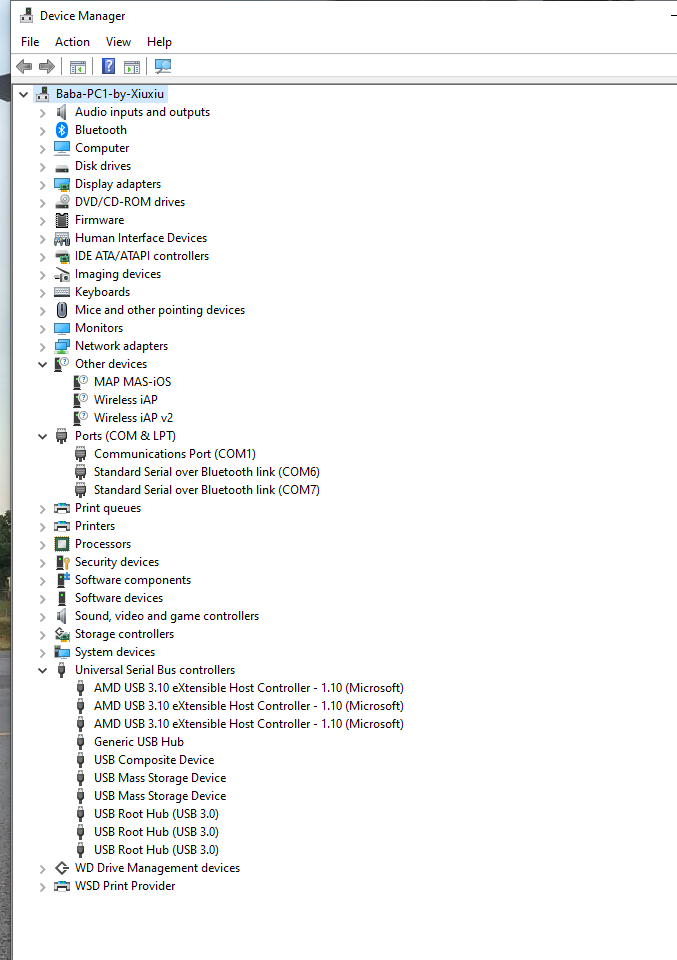Image resolution: width=677 pixels, height=960 pixels.
Task: Click the Keyboards category icon
Action: 62,292
